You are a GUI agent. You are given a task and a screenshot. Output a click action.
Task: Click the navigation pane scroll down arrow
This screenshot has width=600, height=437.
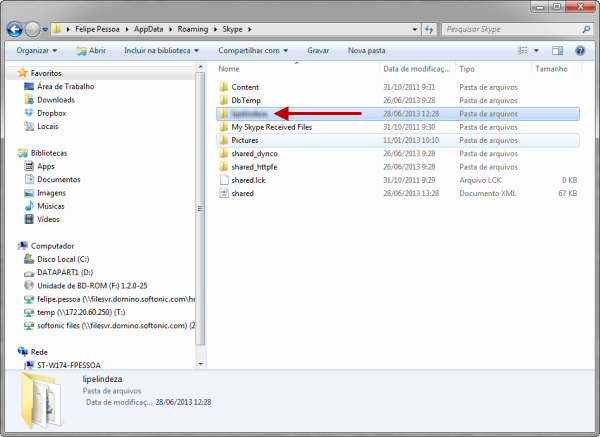tap(201, 364)
